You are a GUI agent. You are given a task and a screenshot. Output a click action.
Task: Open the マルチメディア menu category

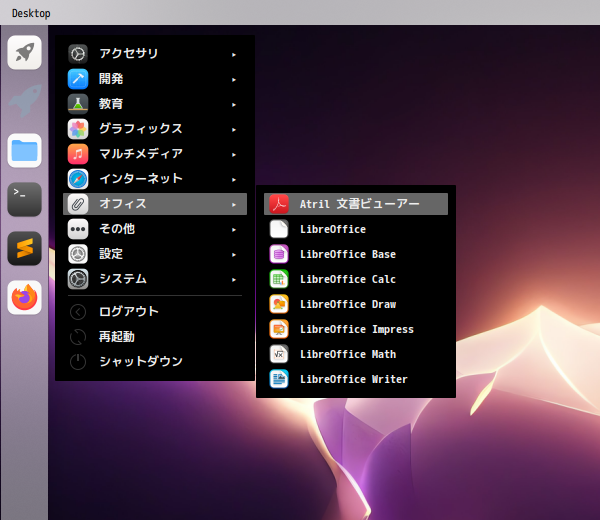coord(155,154)
